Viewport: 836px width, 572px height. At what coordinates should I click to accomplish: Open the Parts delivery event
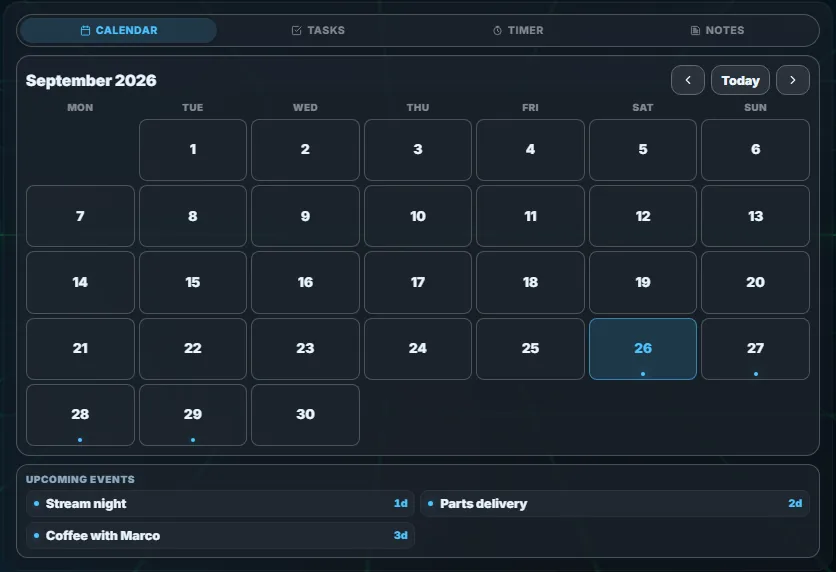pyautogui.click(x=615, y=504)
